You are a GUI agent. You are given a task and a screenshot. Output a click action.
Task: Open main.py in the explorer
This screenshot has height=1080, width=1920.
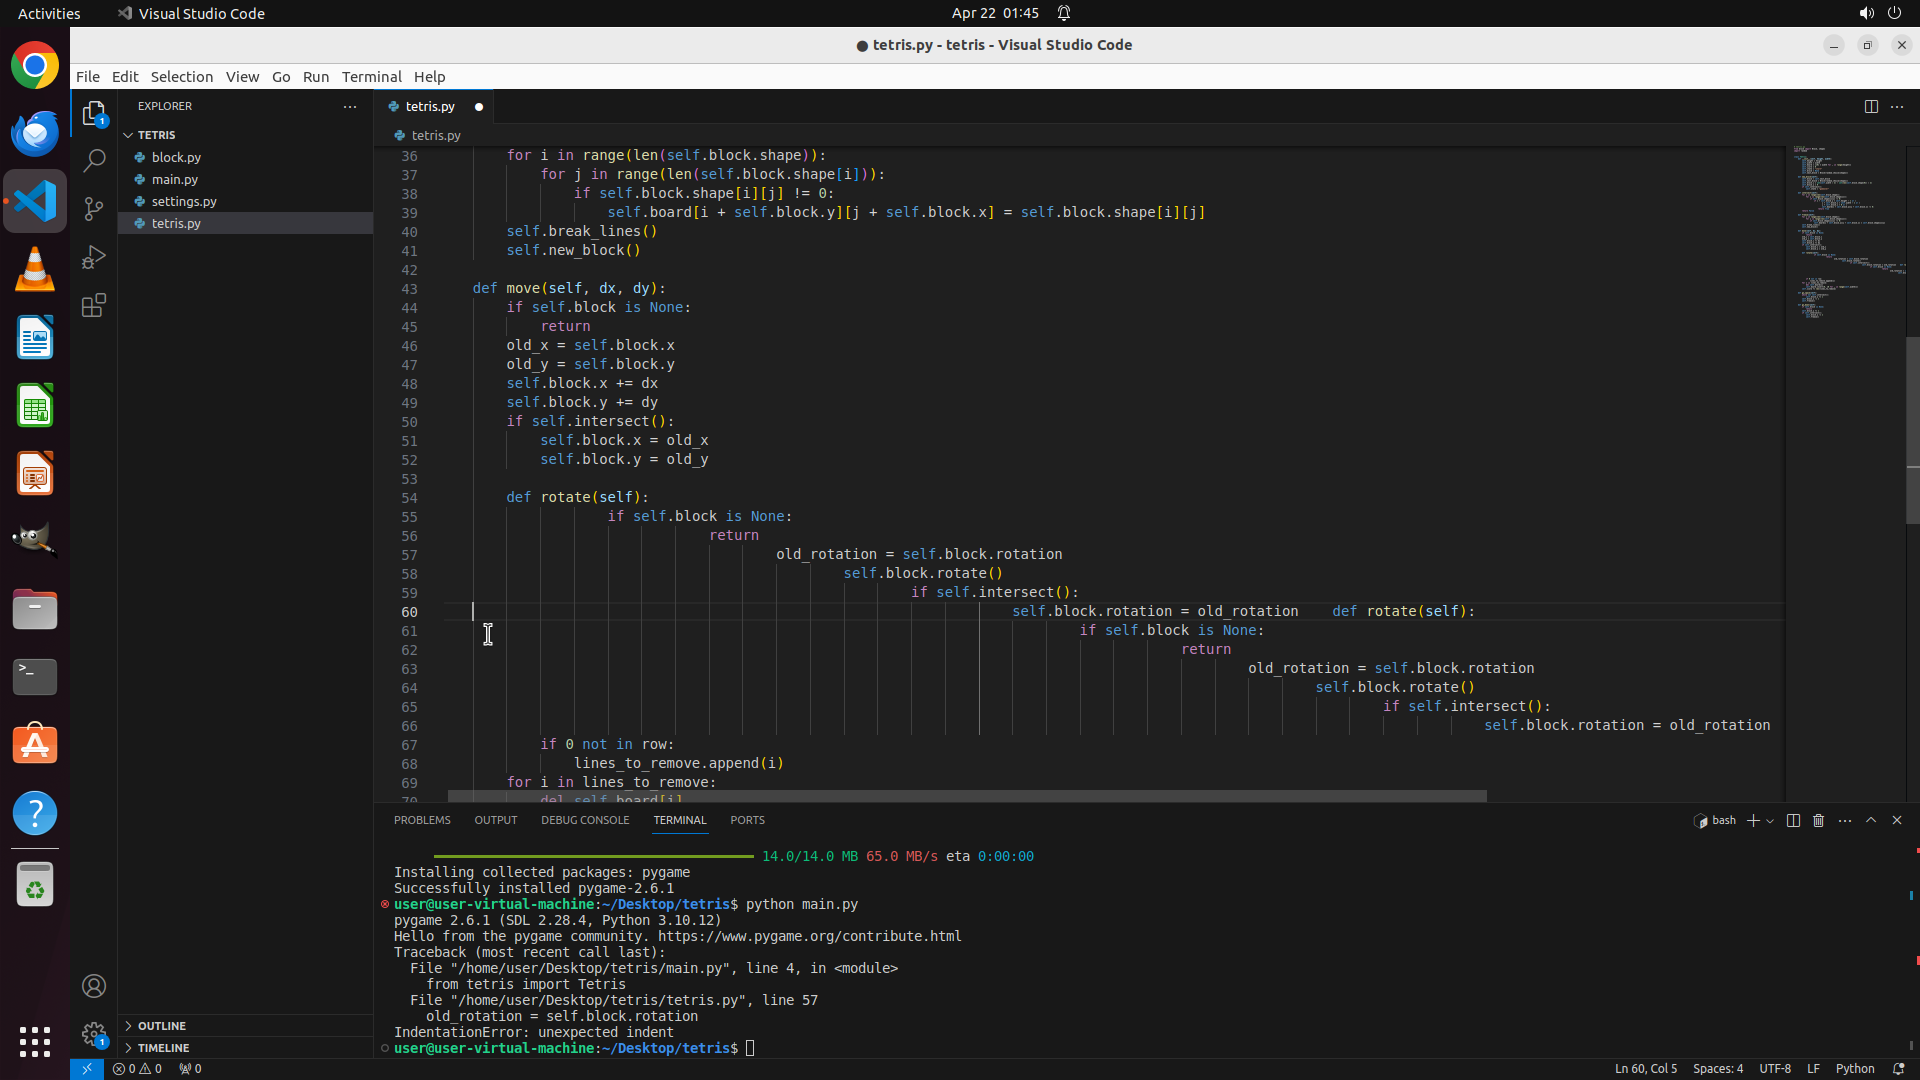click(x=175, y=179)
